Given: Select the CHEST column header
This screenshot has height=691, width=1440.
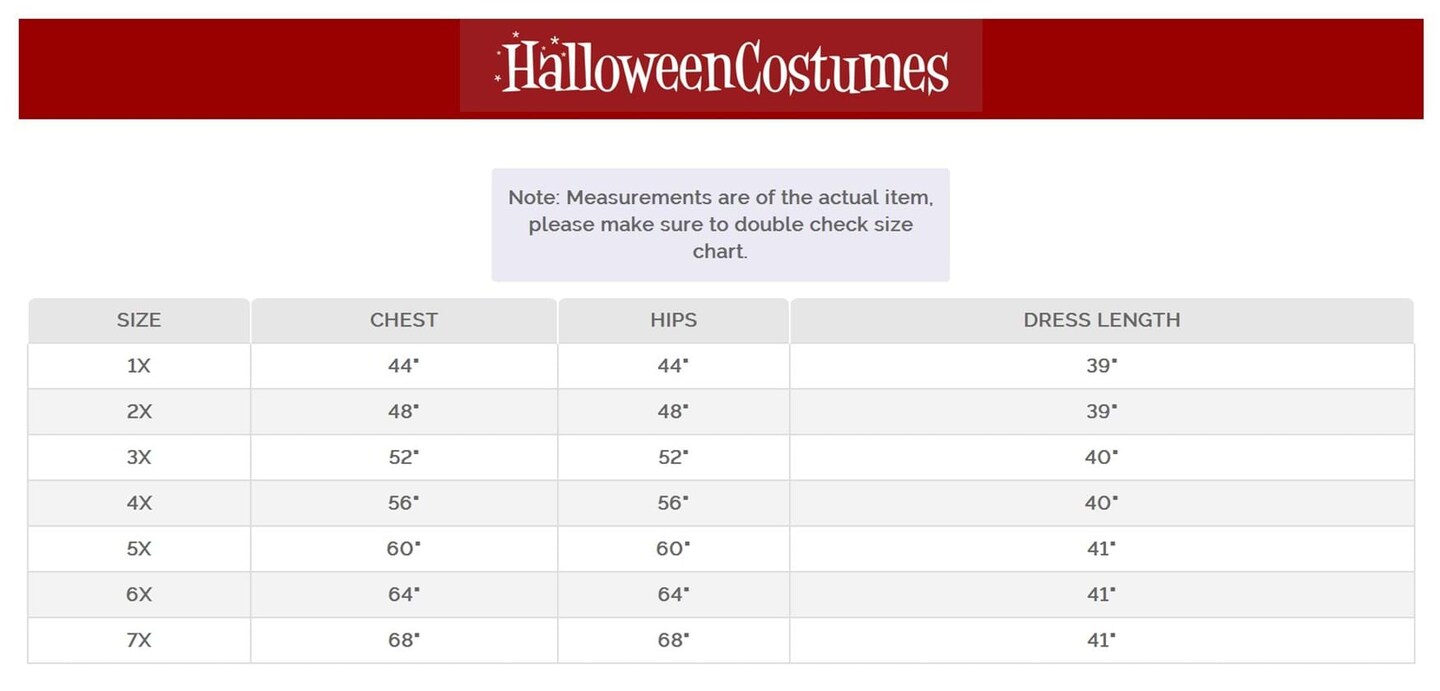Looking at the screenshot, I should pyautogui.click(x=403, y=320).
